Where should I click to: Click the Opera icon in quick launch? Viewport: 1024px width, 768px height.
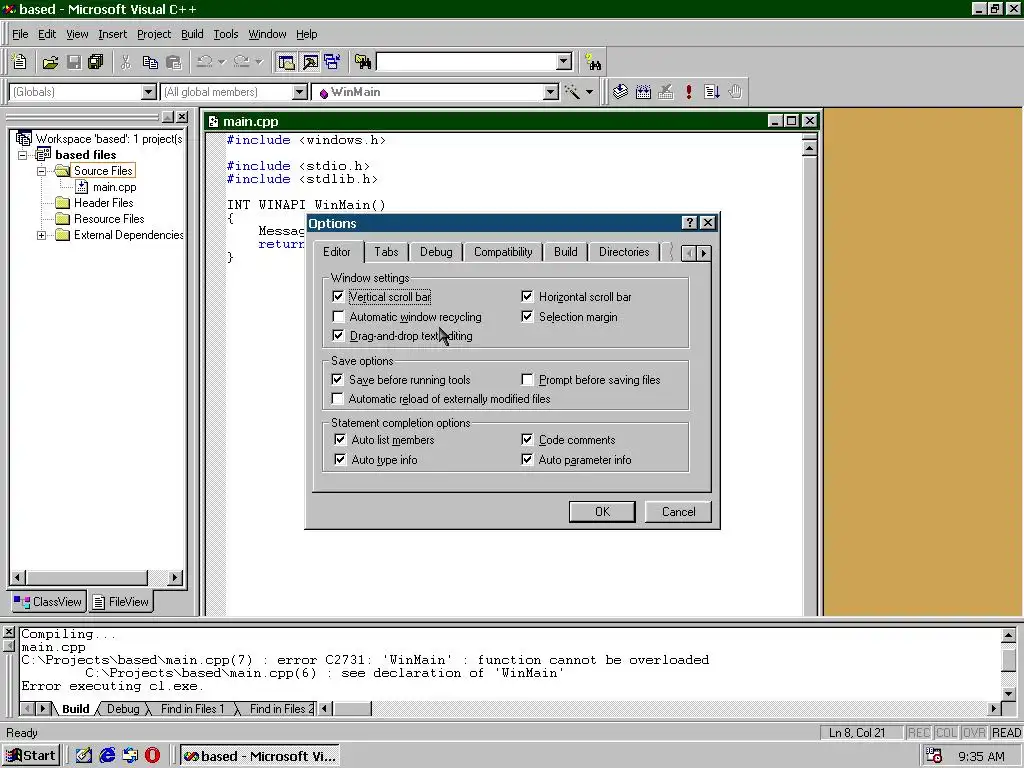(x=152, y=755)
